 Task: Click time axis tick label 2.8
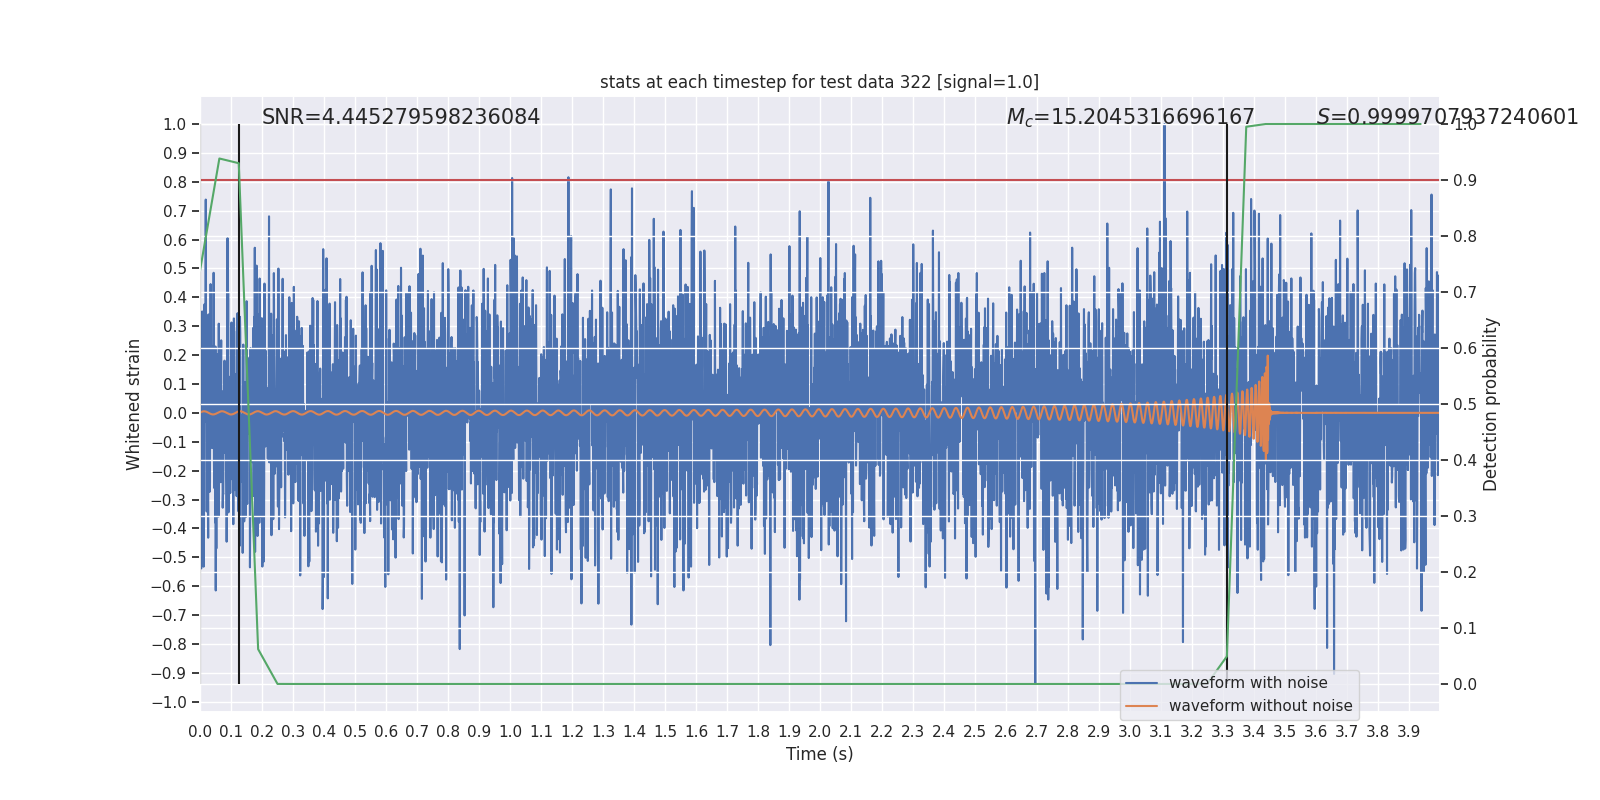1068,731
